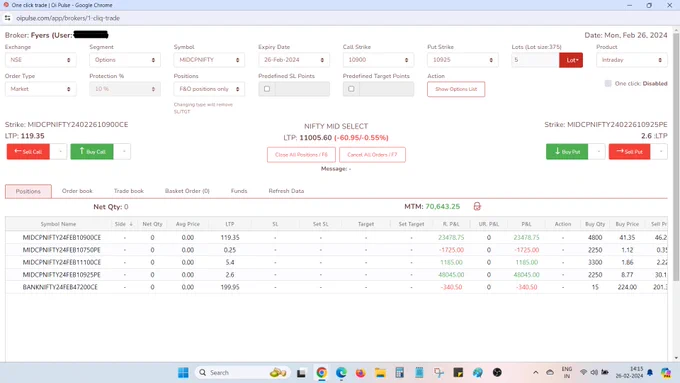The height and width of the screenshot is (383, 680).
Task: Open the Windows Start menu
Action: [183, 373]
